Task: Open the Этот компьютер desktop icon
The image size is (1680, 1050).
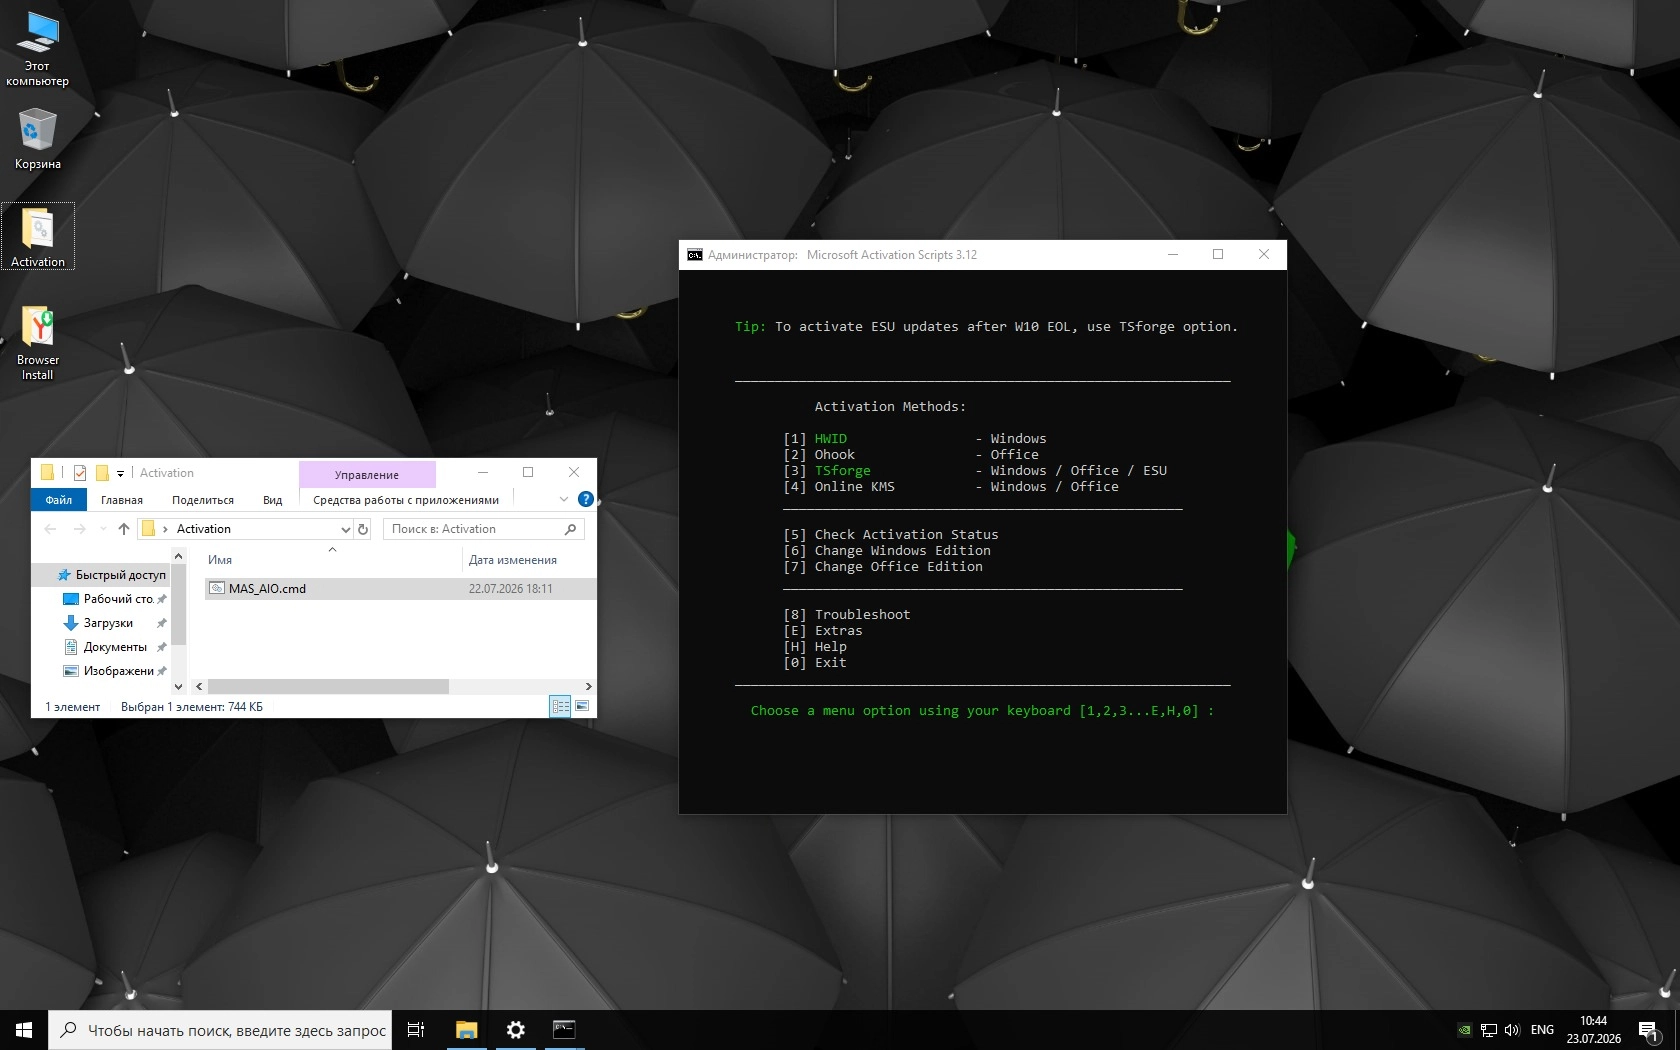Action: pos(37,49)
